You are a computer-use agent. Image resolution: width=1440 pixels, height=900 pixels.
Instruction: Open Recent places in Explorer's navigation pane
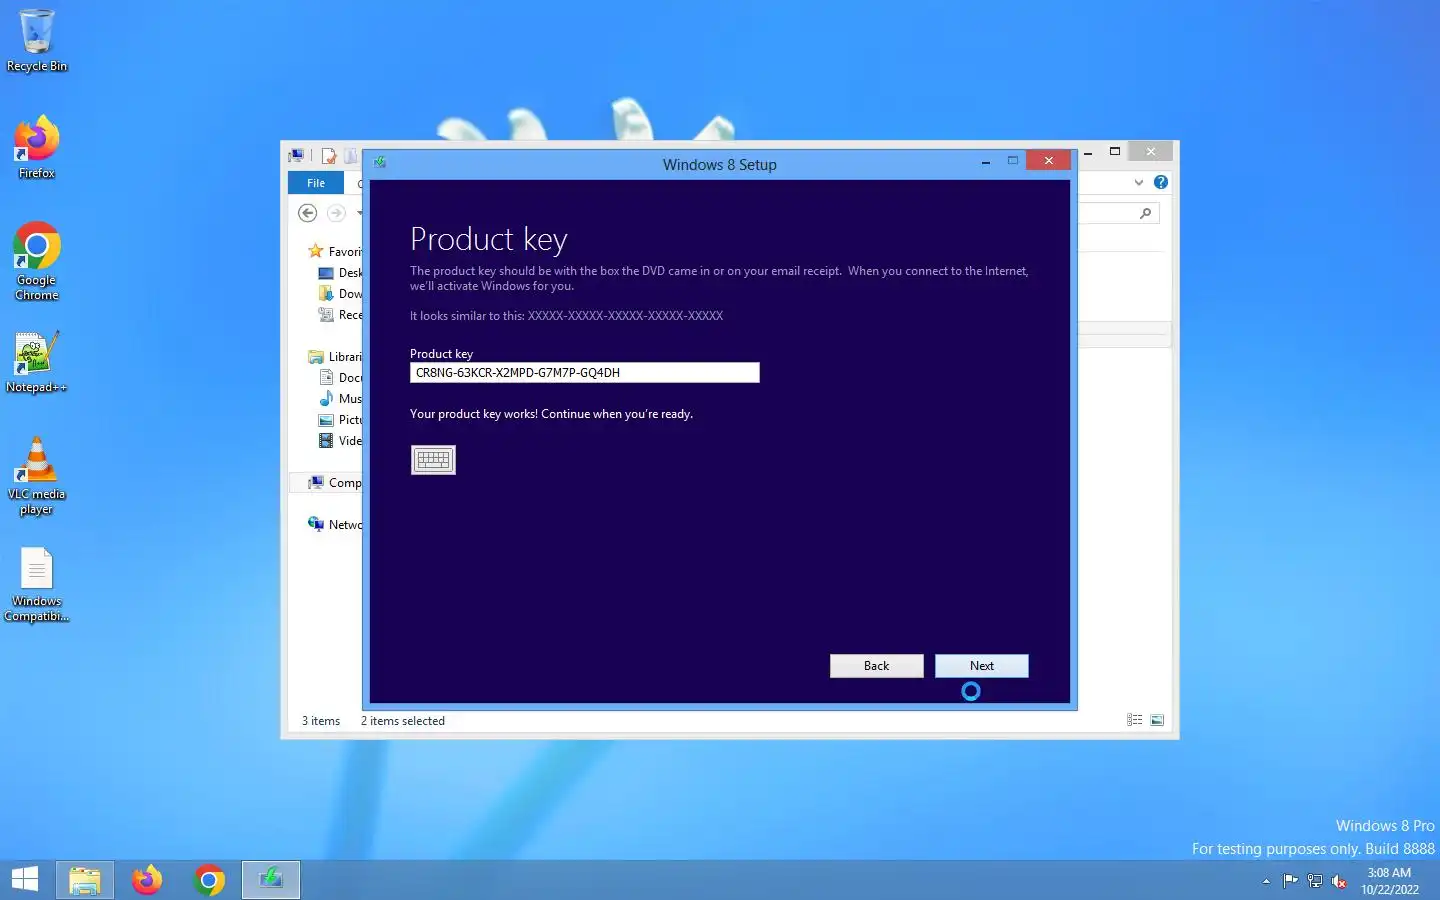340,315
